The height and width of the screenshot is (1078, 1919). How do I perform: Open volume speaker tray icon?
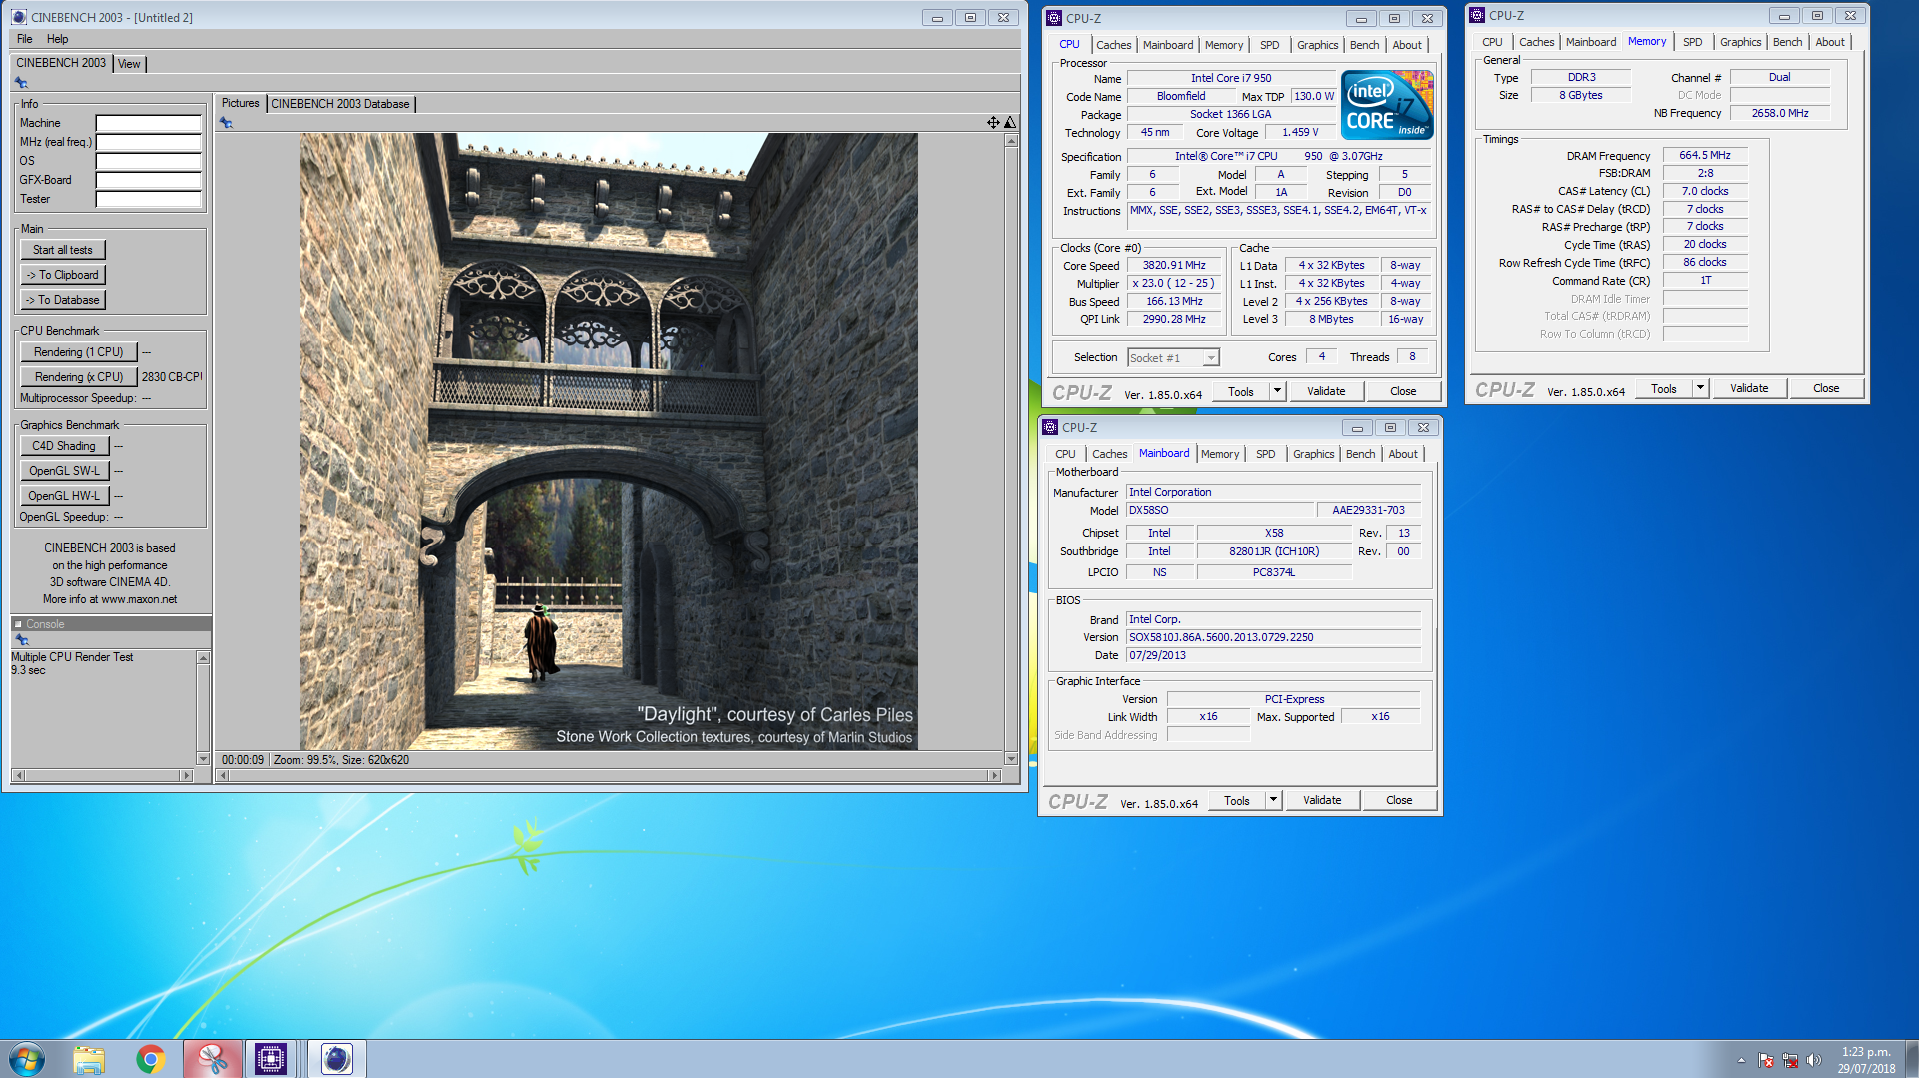(x=1814, y=1060)
